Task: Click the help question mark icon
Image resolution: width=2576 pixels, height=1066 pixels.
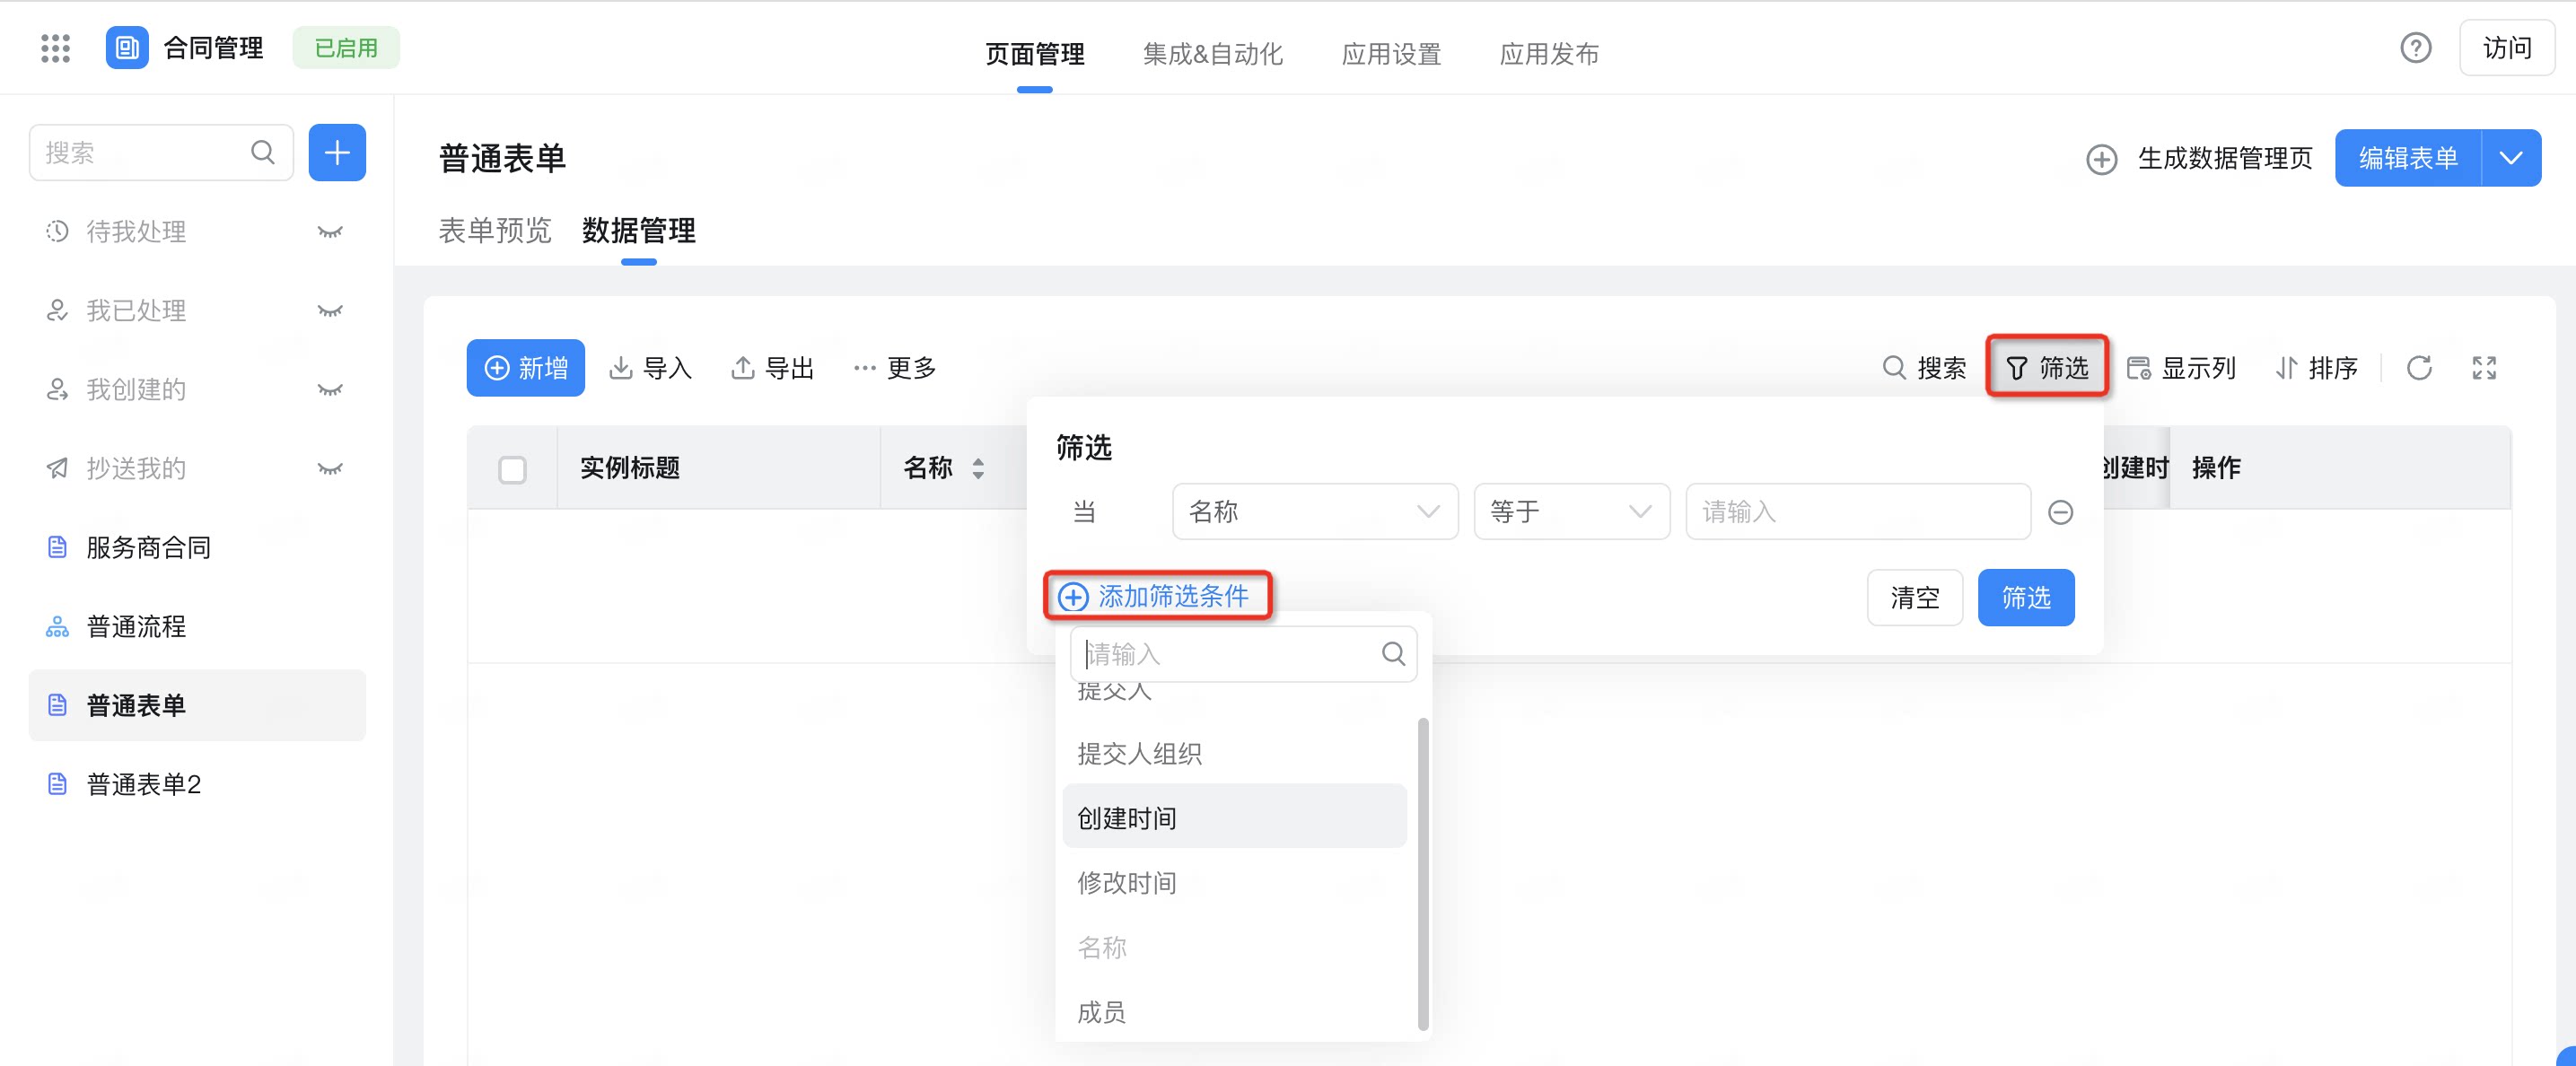Action: tap(2415, 48)
